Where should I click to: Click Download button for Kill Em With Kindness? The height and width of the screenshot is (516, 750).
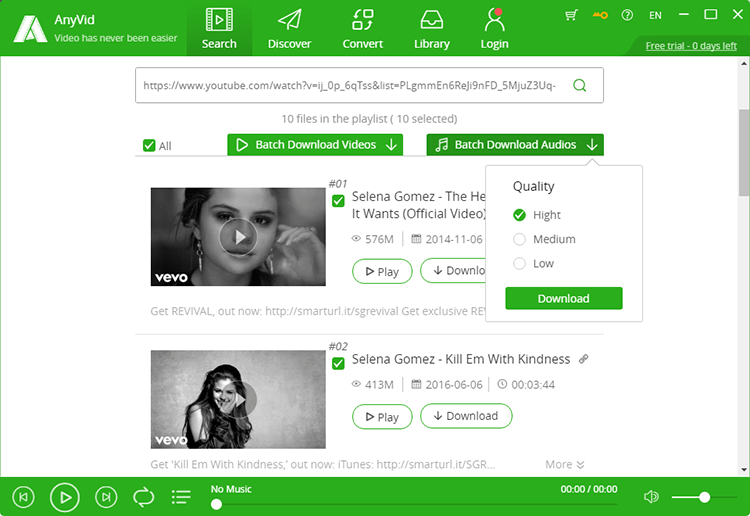coord(466,416)
